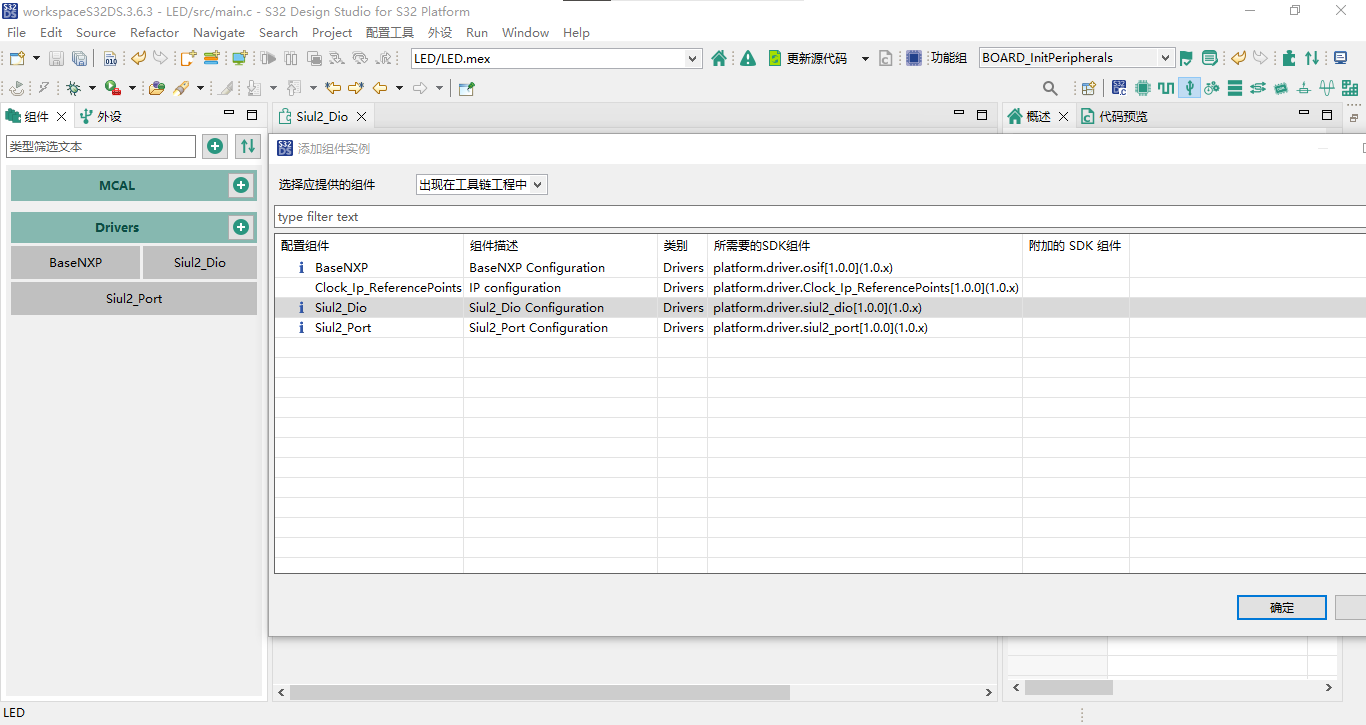
Task: Open the Navigate menu
Action: pos(219,32)
